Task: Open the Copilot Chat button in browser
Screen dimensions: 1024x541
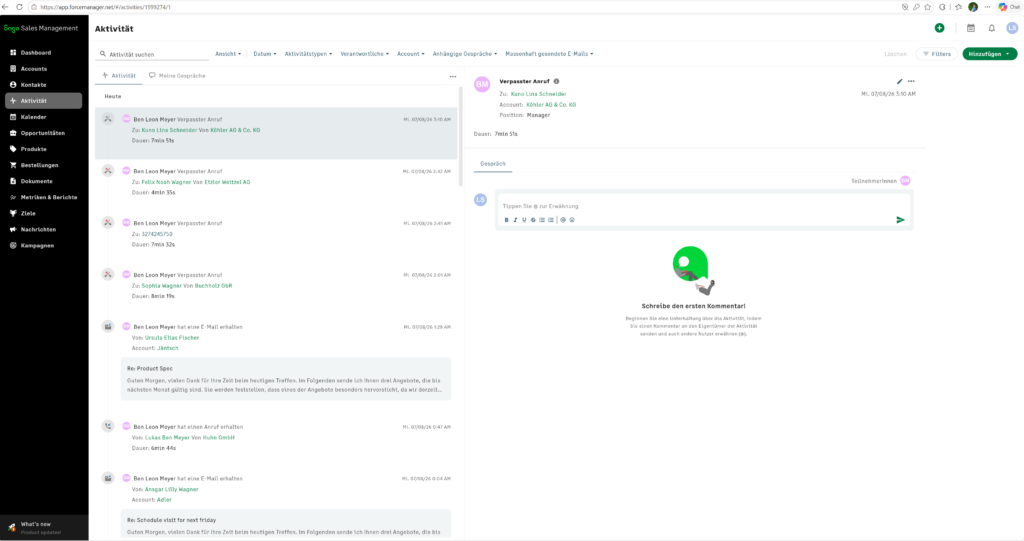Action: point(1009,7)
